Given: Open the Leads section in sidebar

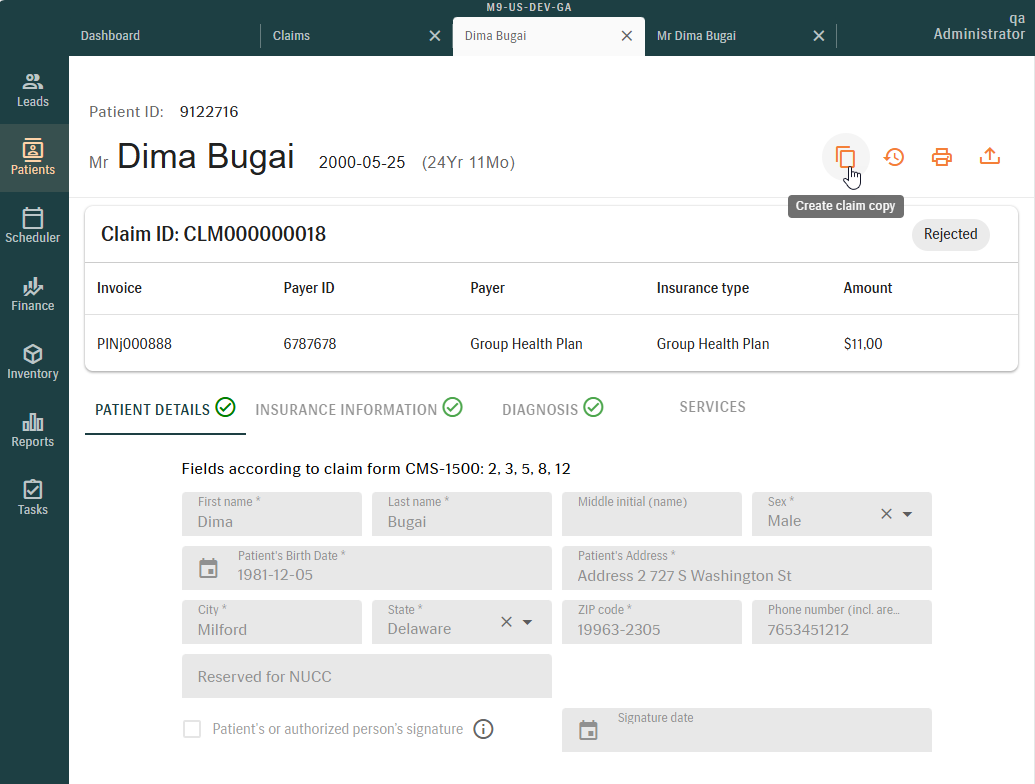Looking at the screenshot, I should point(33,90).
